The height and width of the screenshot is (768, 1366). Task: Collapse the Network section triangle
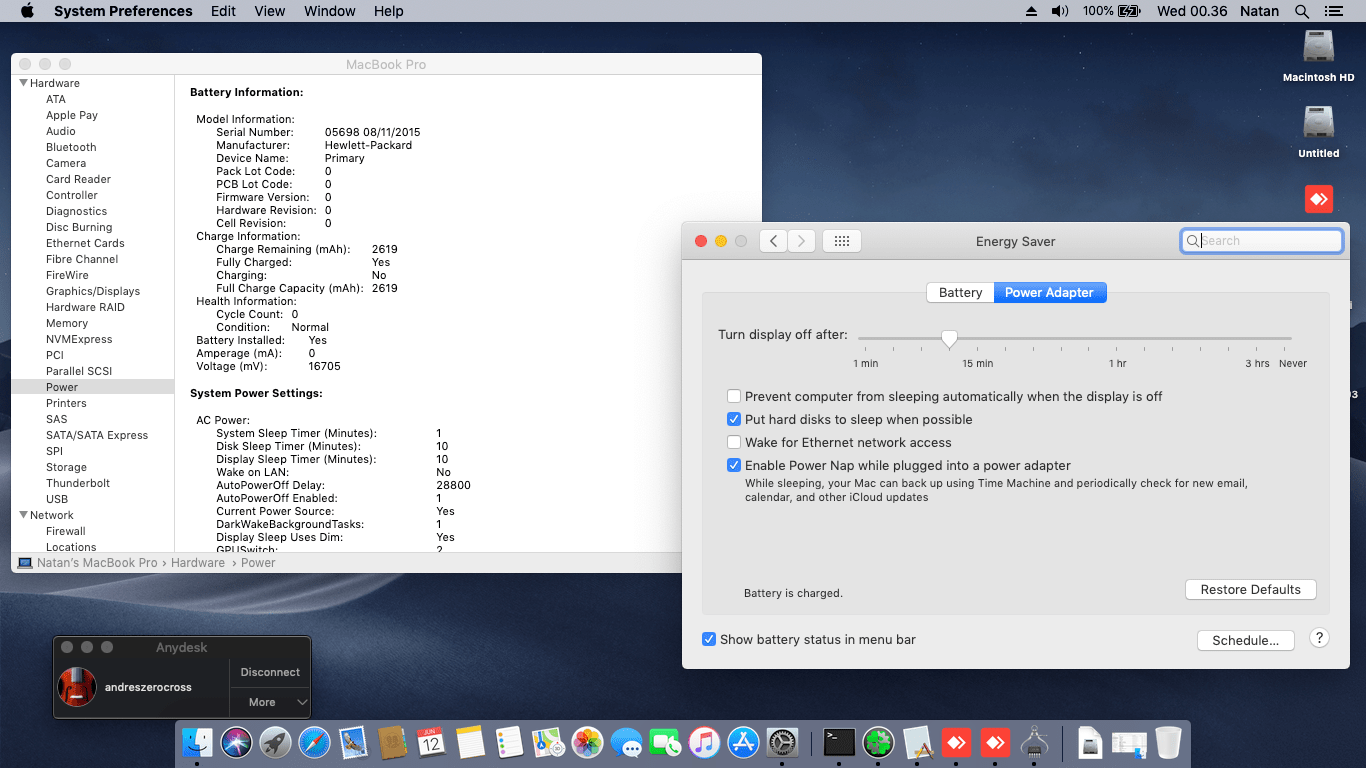coord(23,515)
